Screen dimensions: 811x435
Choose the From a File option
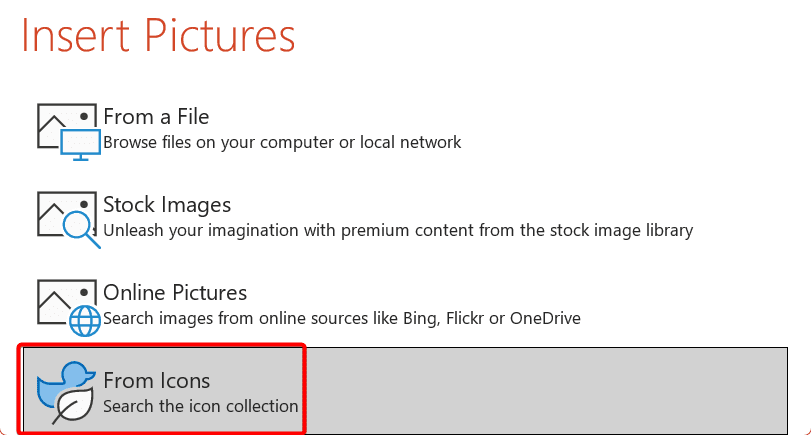pos(156,116)
